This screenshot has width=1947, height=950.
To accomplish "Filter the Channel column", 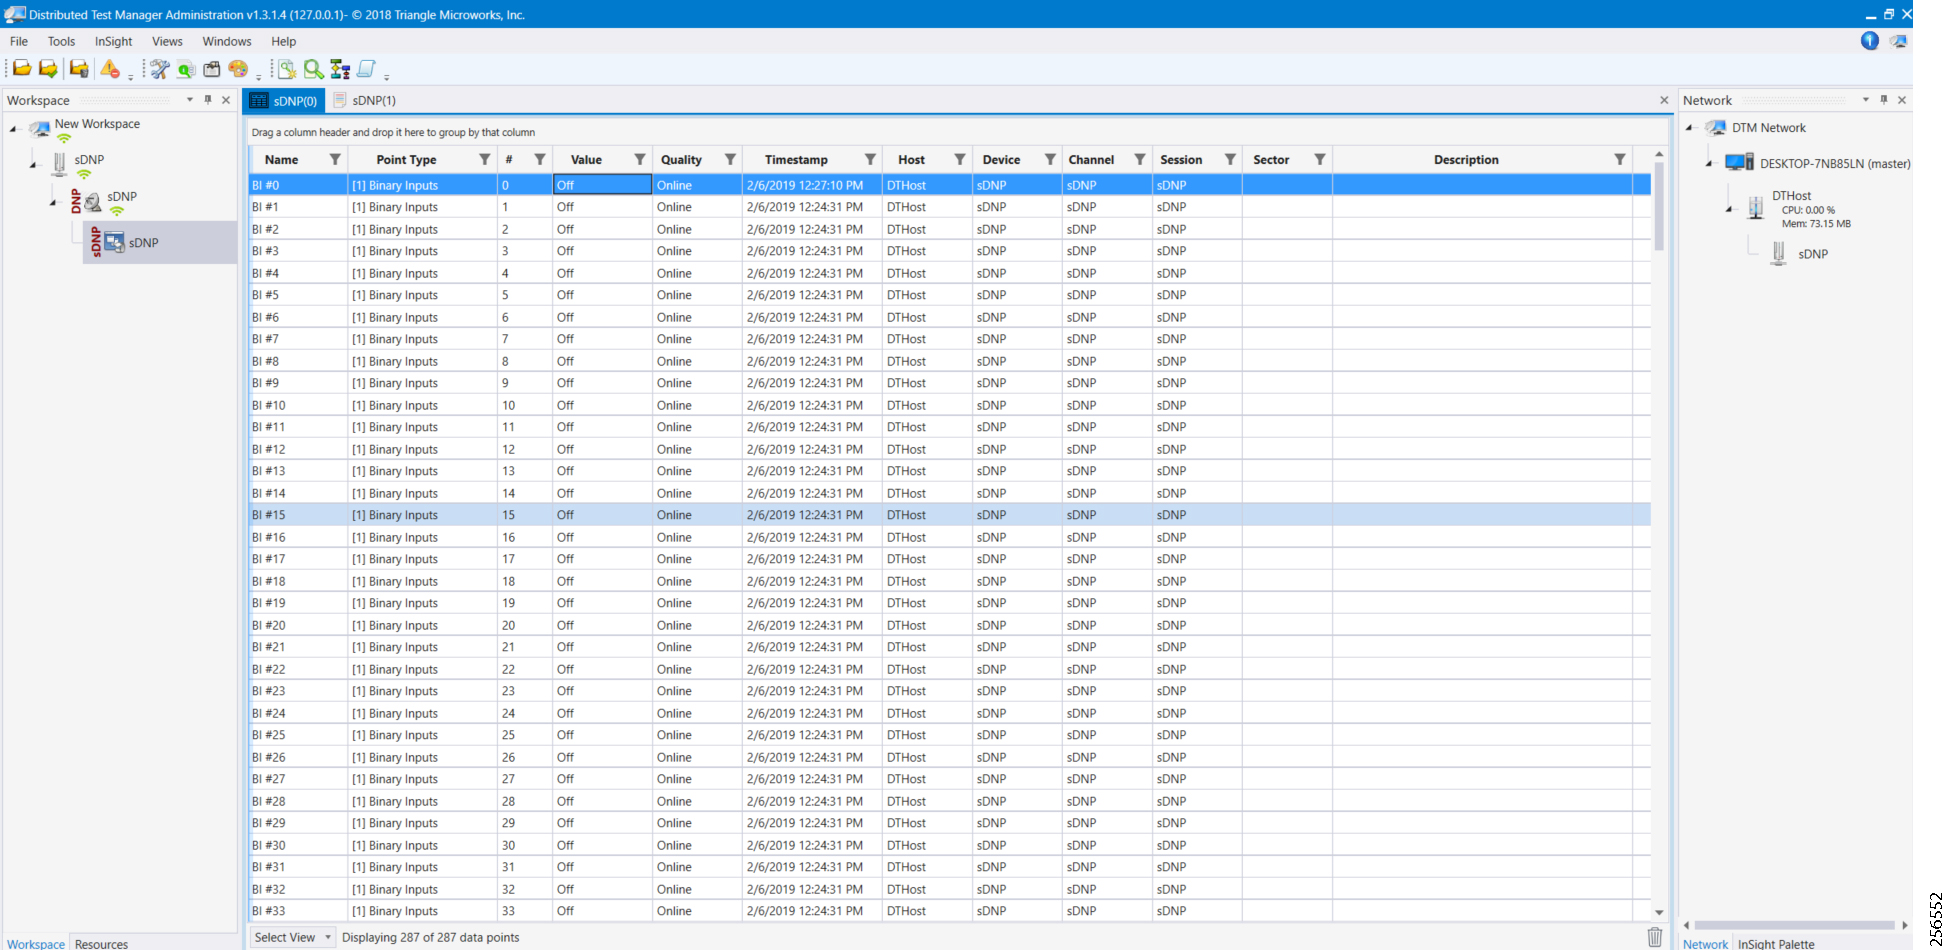I will pyautogui.click(x=1140, y=160).
